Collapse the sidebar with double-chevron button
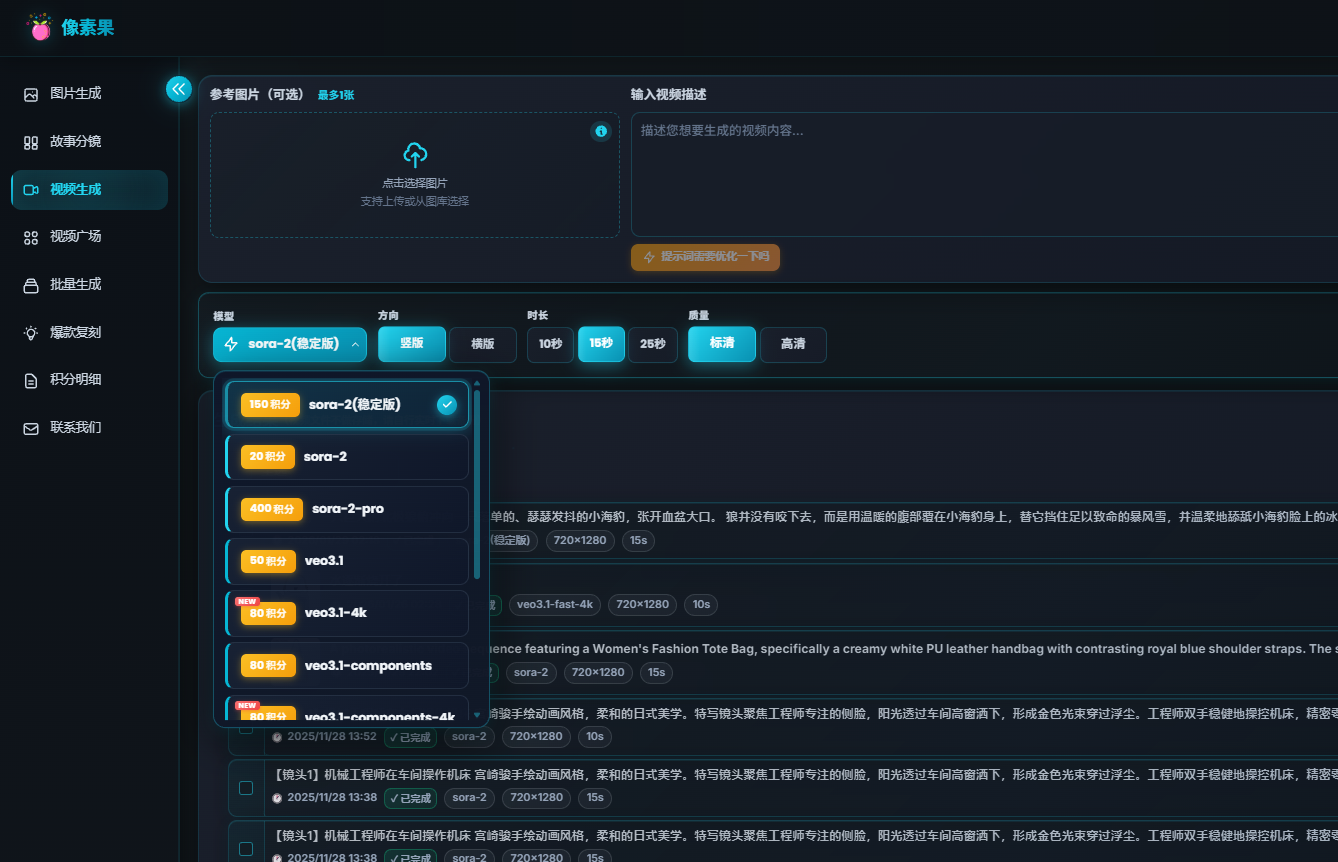This screenshot has height=862, width=1338. [178, 89]
